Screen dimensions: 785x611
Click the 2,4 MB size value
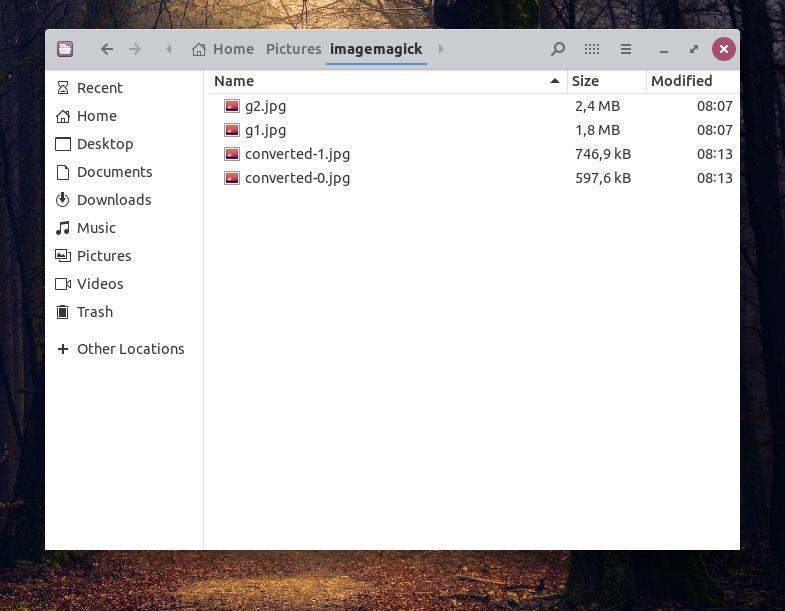tap(597, 106)
